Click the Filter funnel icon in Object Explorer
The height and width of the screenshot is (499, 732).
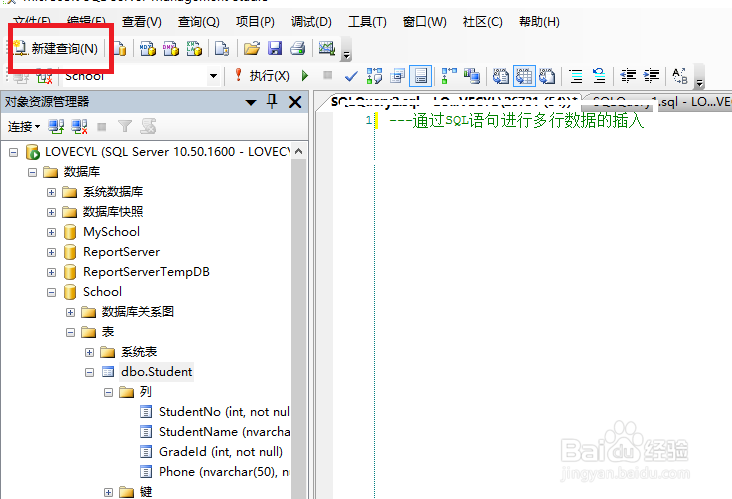coord(125,126)
